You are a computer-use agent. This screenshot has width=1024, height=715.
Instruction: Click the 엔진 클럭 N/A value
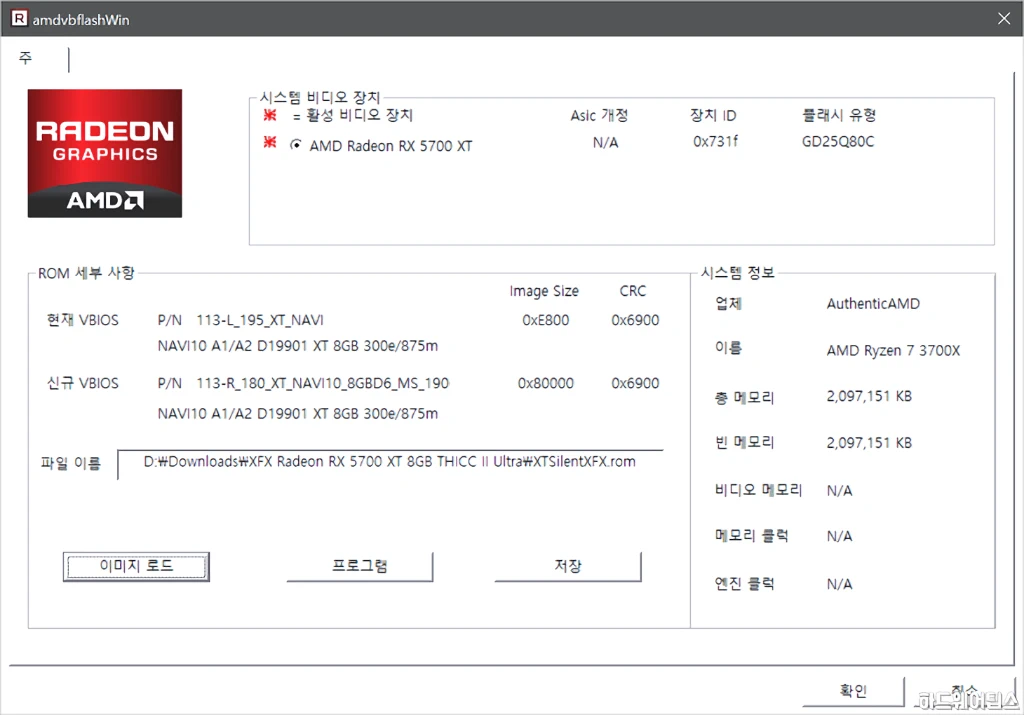point(839,584)
